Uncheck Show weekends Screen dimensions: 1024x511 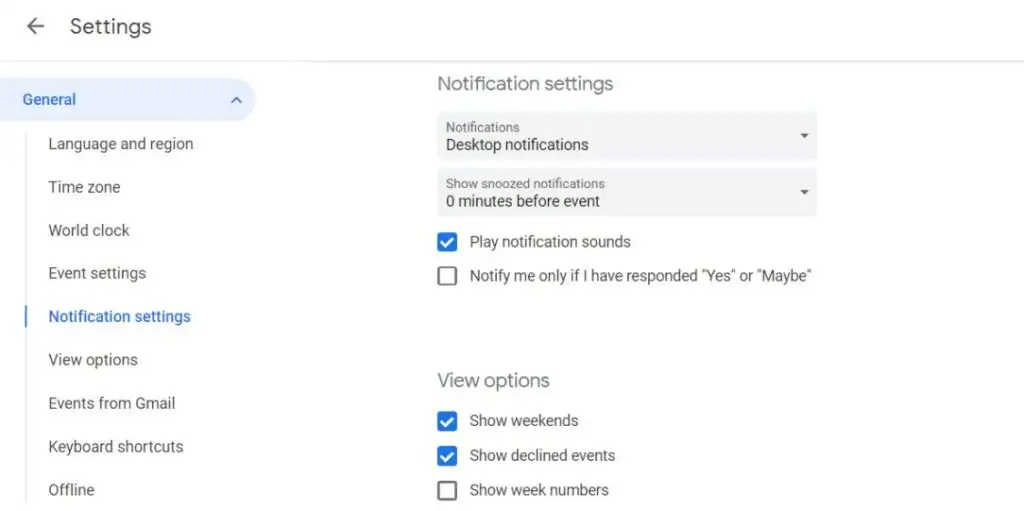[x=447, y=421]
